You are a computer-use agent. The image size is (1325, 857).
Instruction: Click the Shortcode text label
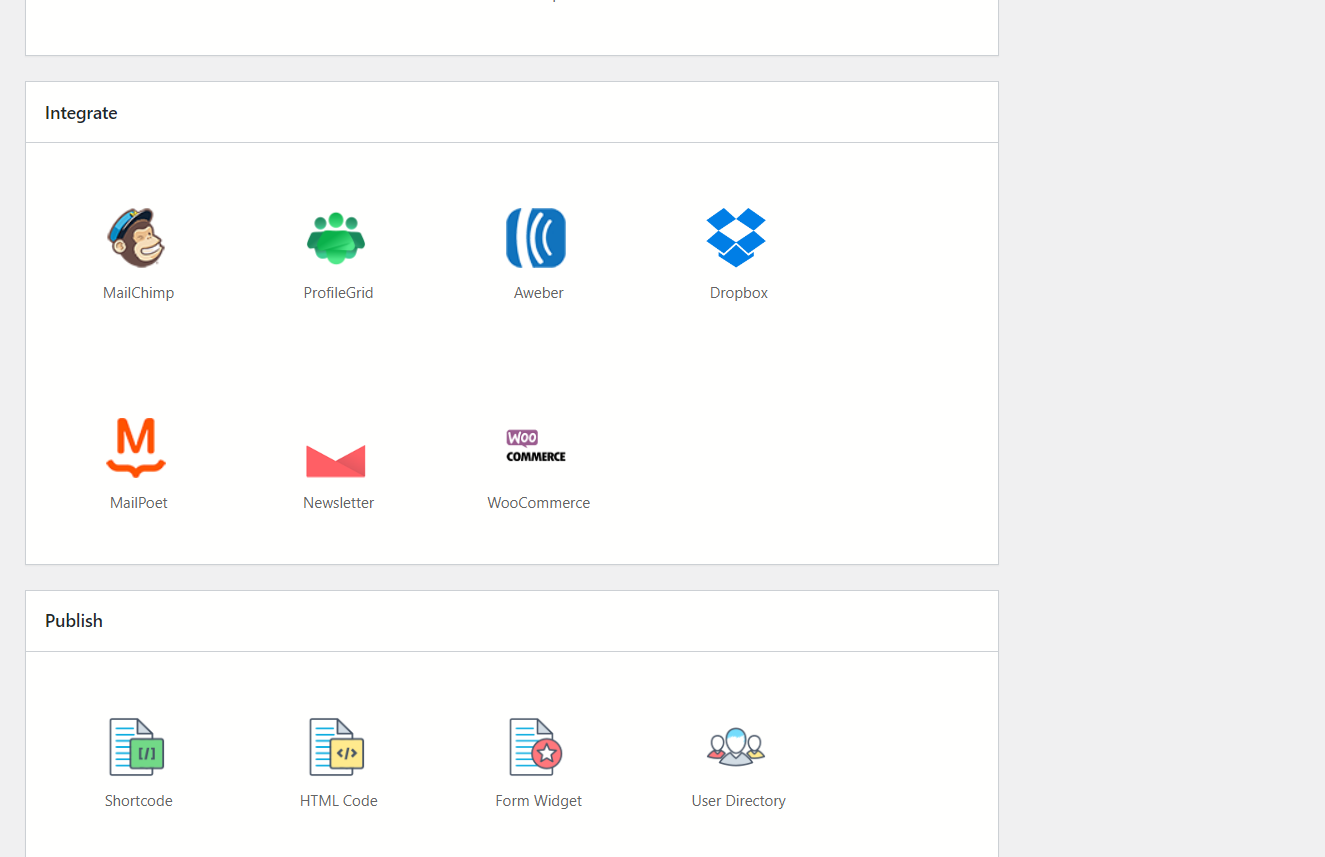(138, 800)
